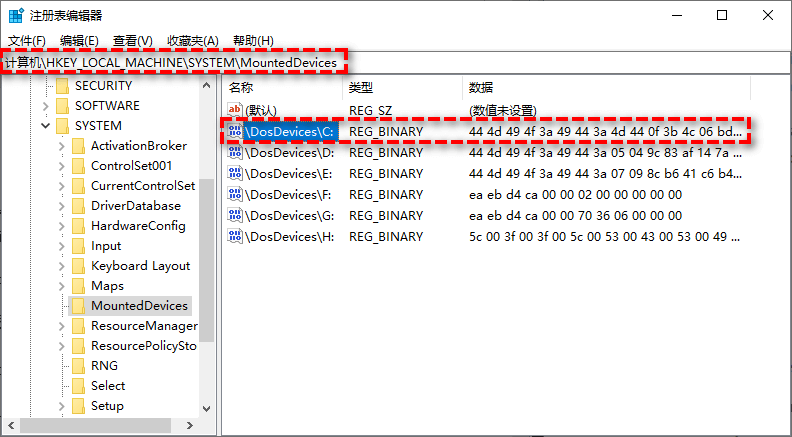The width and height of the screenshot is (792, 437).
Task: Click the MountedDevices folder icon
Action: (78, 306)
